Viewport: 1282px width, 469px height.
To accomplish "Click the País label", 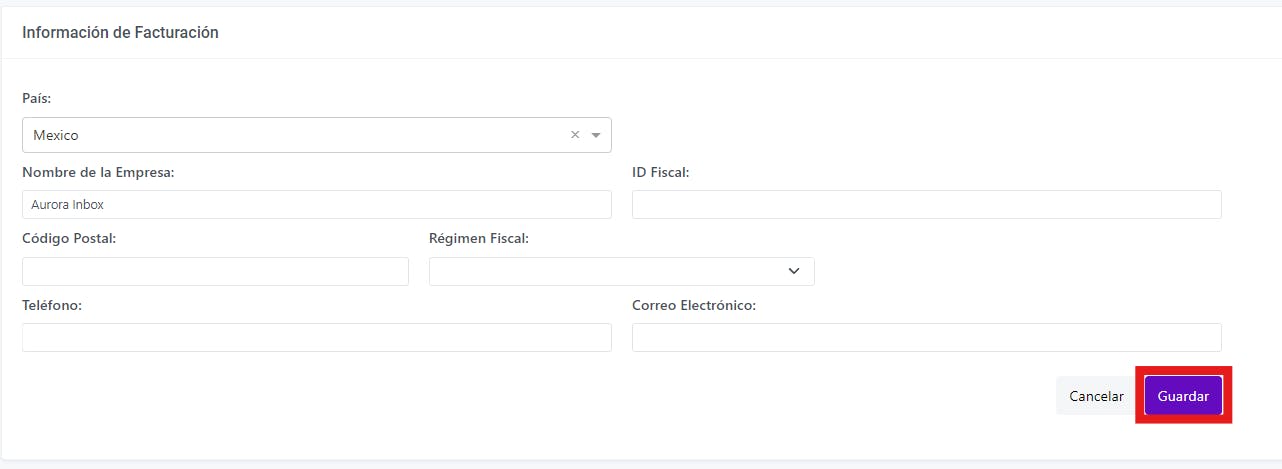I will coord(38,99).
